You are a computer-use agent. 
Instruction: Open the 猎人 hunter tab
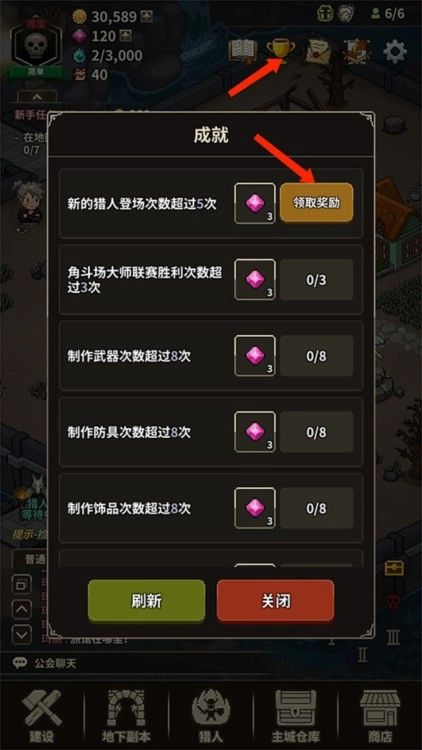coord(211,716)
